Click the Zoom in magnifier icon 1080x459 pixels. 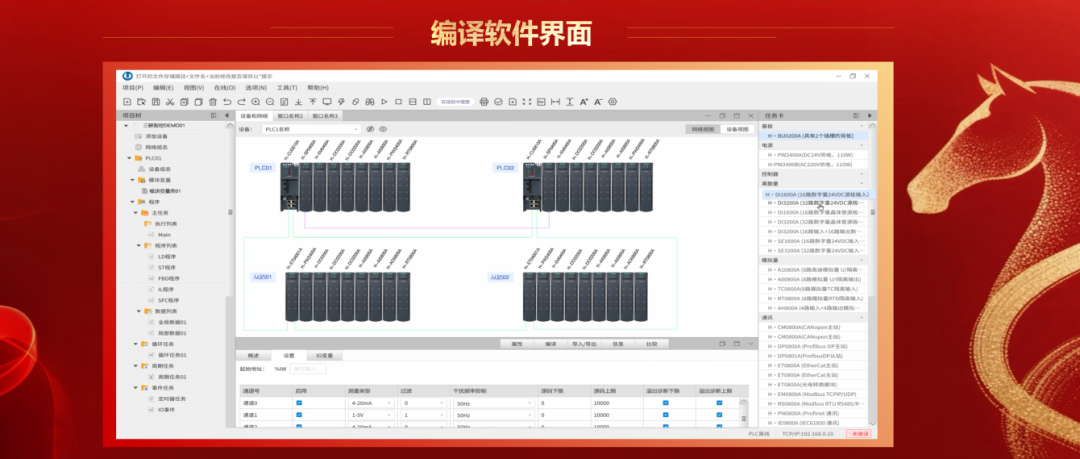point(256,102)
